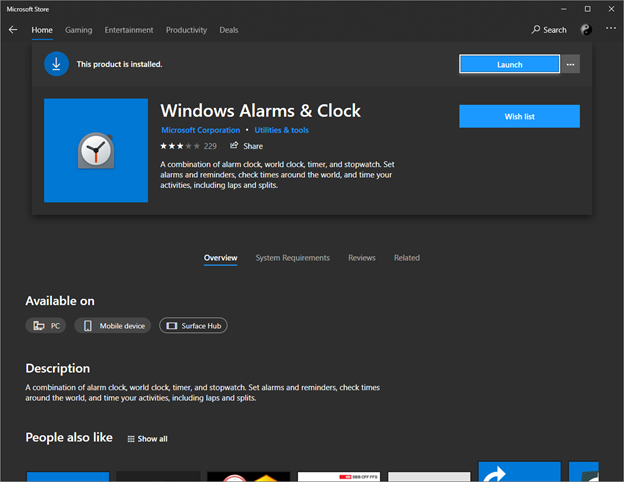Close the Microsoft Store window
The width and height of the screenshot is (624, 482).
coord(611,9)
